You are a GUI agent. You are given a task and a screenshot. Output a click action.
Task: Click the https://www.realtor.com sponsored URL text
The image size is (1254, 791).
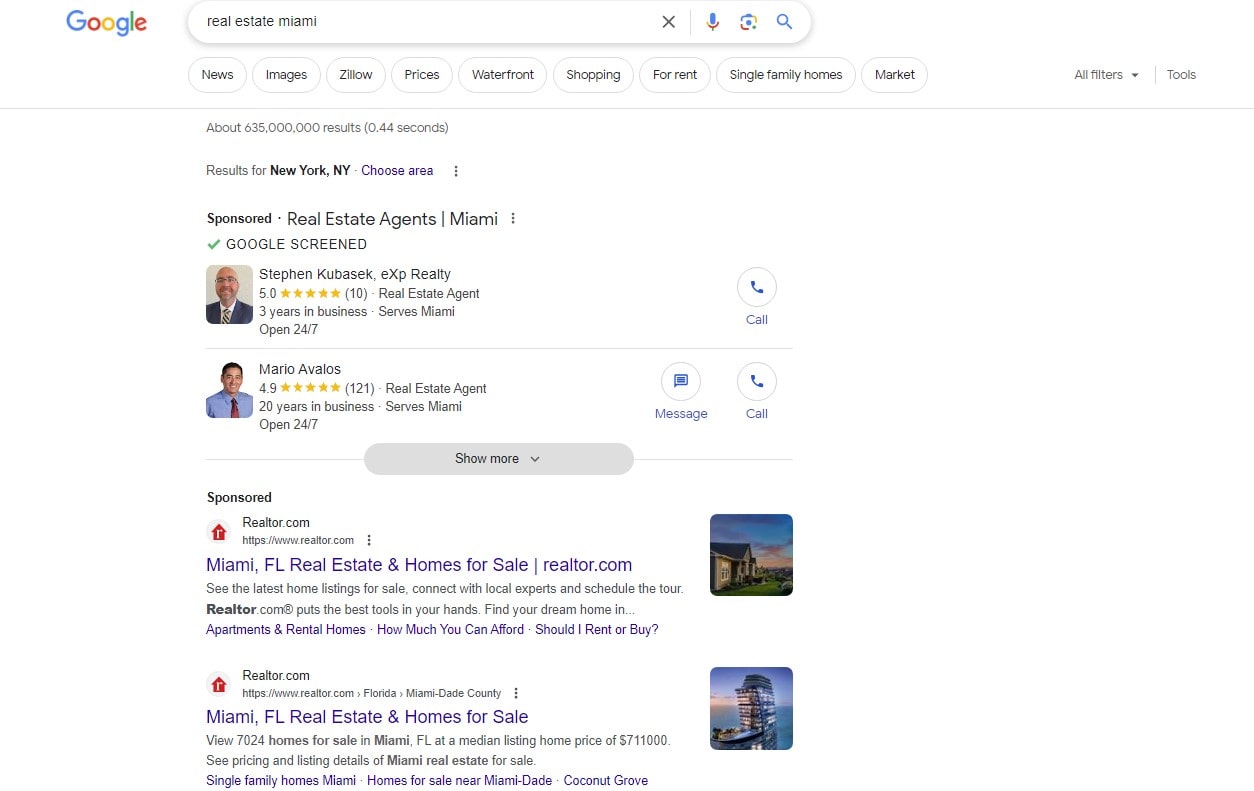point(298,541)
